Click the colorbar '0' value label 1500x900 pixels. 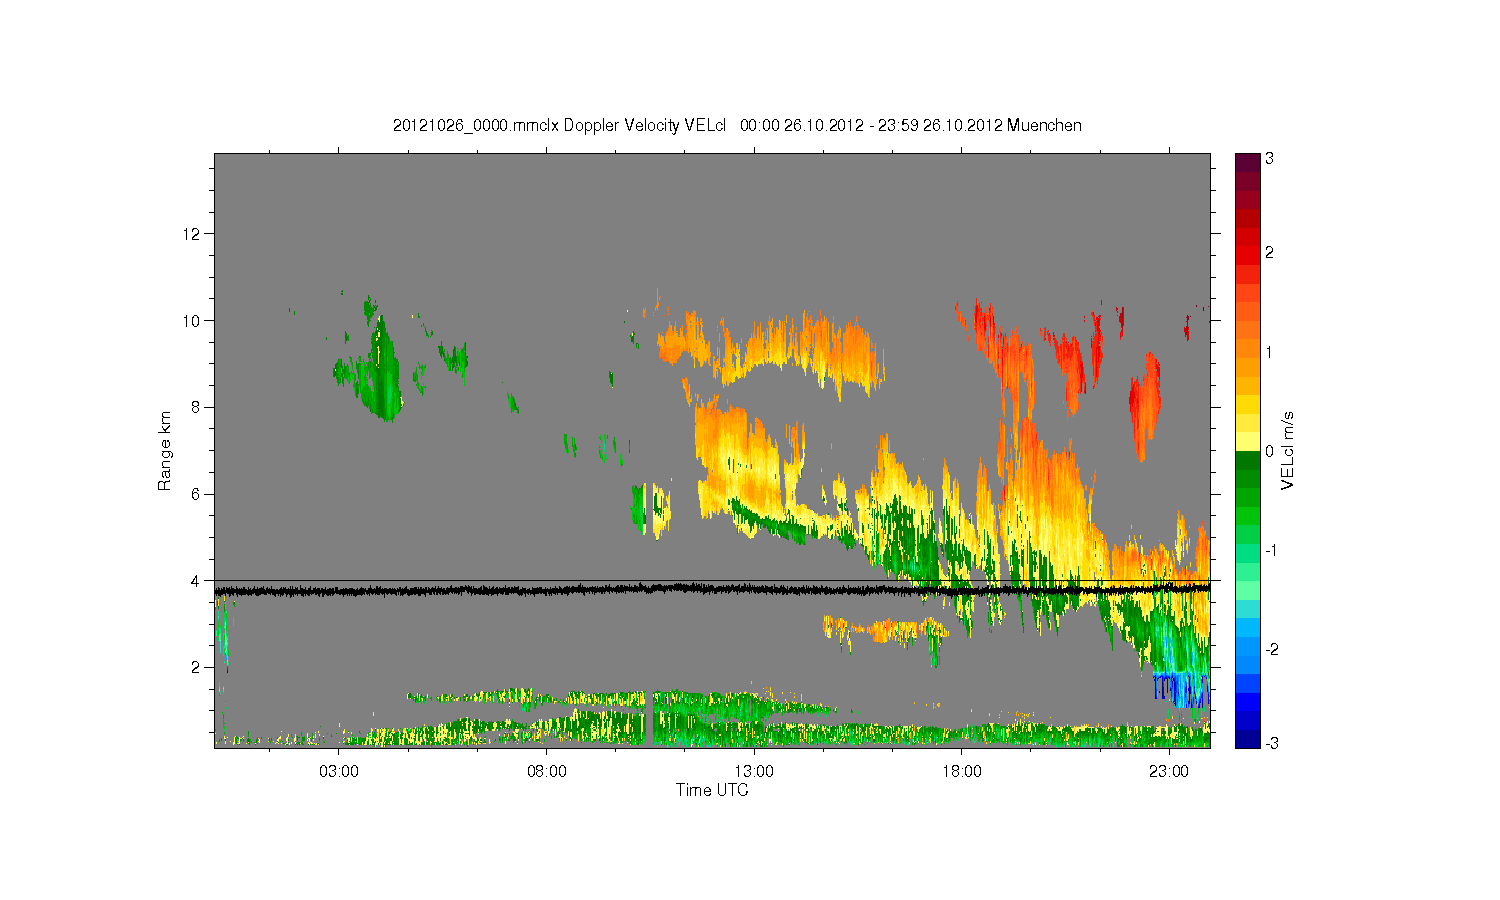tap(1269, 451)
